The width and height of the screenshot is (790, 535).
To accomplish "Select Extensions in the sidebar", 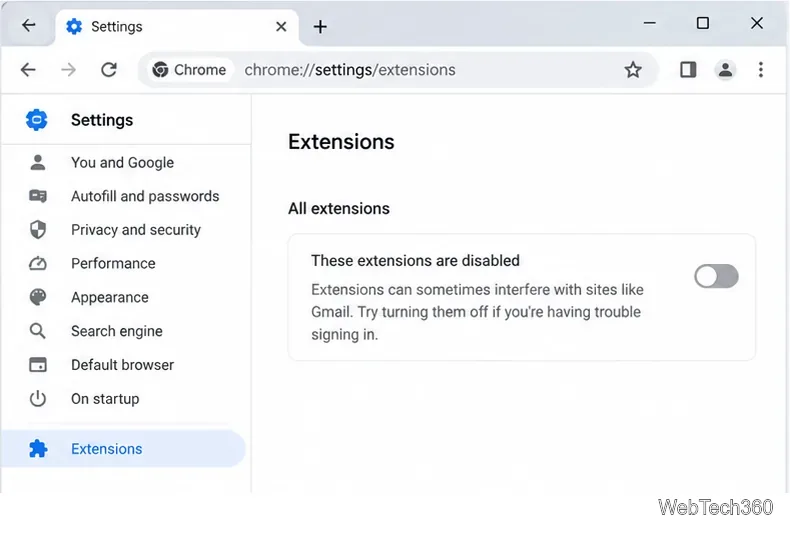I will coord(123,448).
